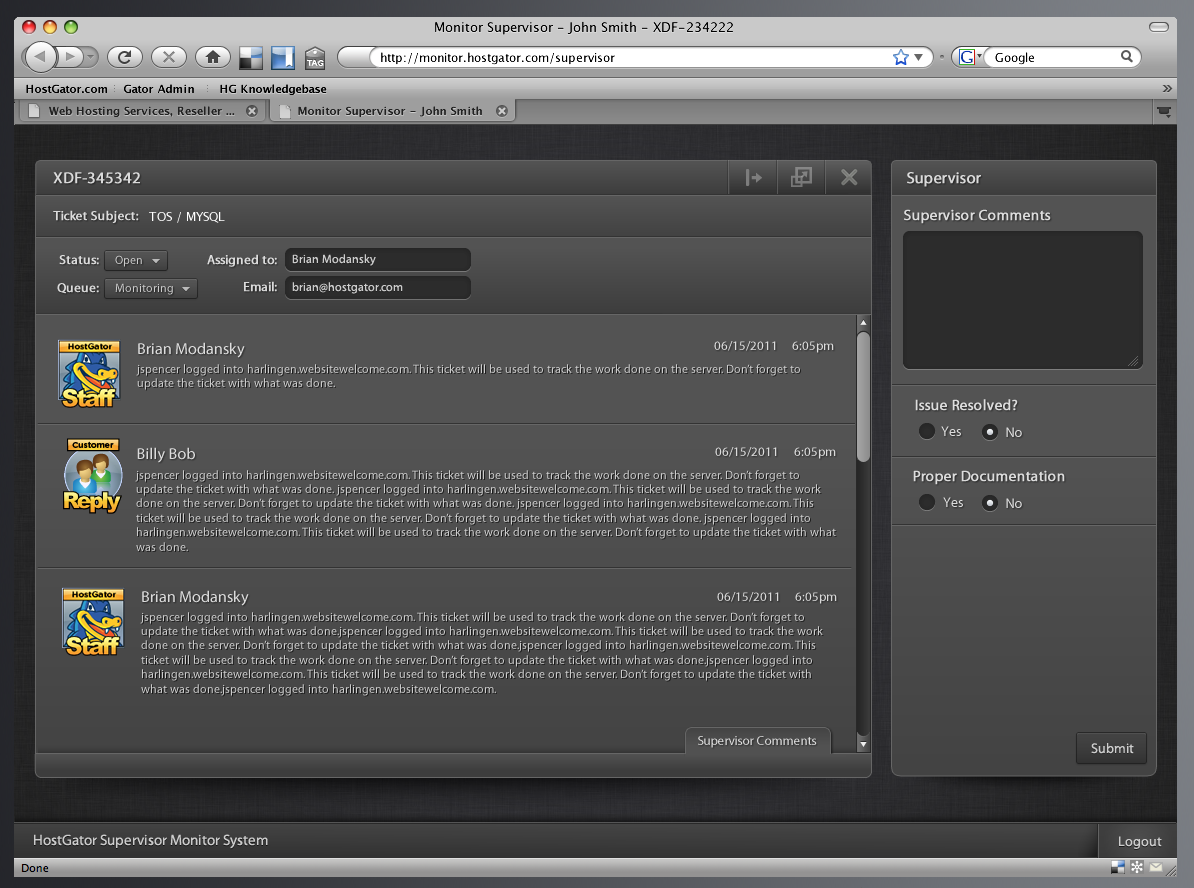The width and height of the screenshot is (1194, 888).
Task: Open the Gator Admin bookmark
Action: (158, 89)
